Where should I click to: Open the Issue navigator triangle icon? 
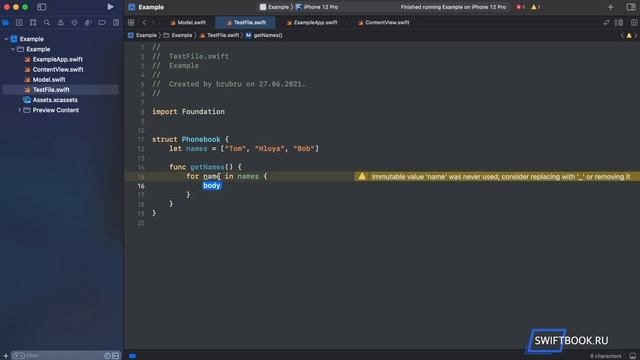[x=60, y=22]
